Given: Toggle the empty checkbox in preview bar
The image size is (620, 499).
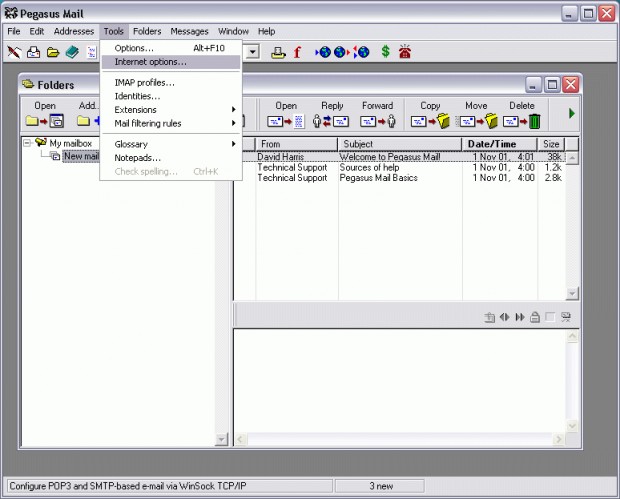Looking at the screenshot, I should 550,317.
